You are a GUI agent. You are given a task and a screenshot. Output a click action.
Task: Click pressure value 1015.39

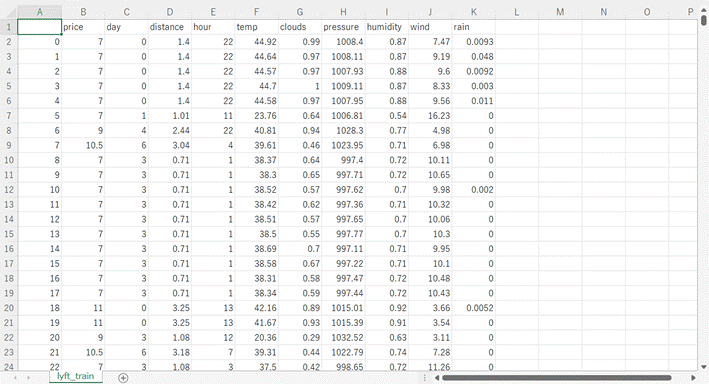[x=344, y=323]
